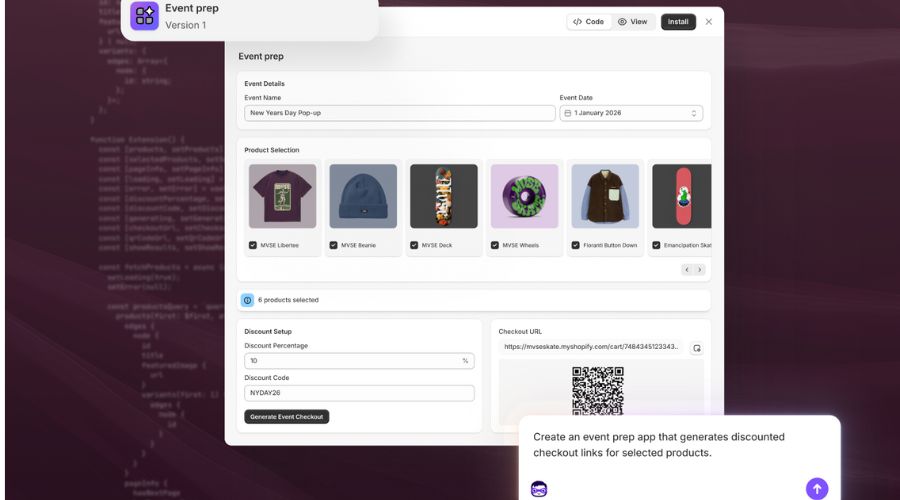900x500 pixels.
Task: Click the '6 products selected' text
Action: [288, 300]
